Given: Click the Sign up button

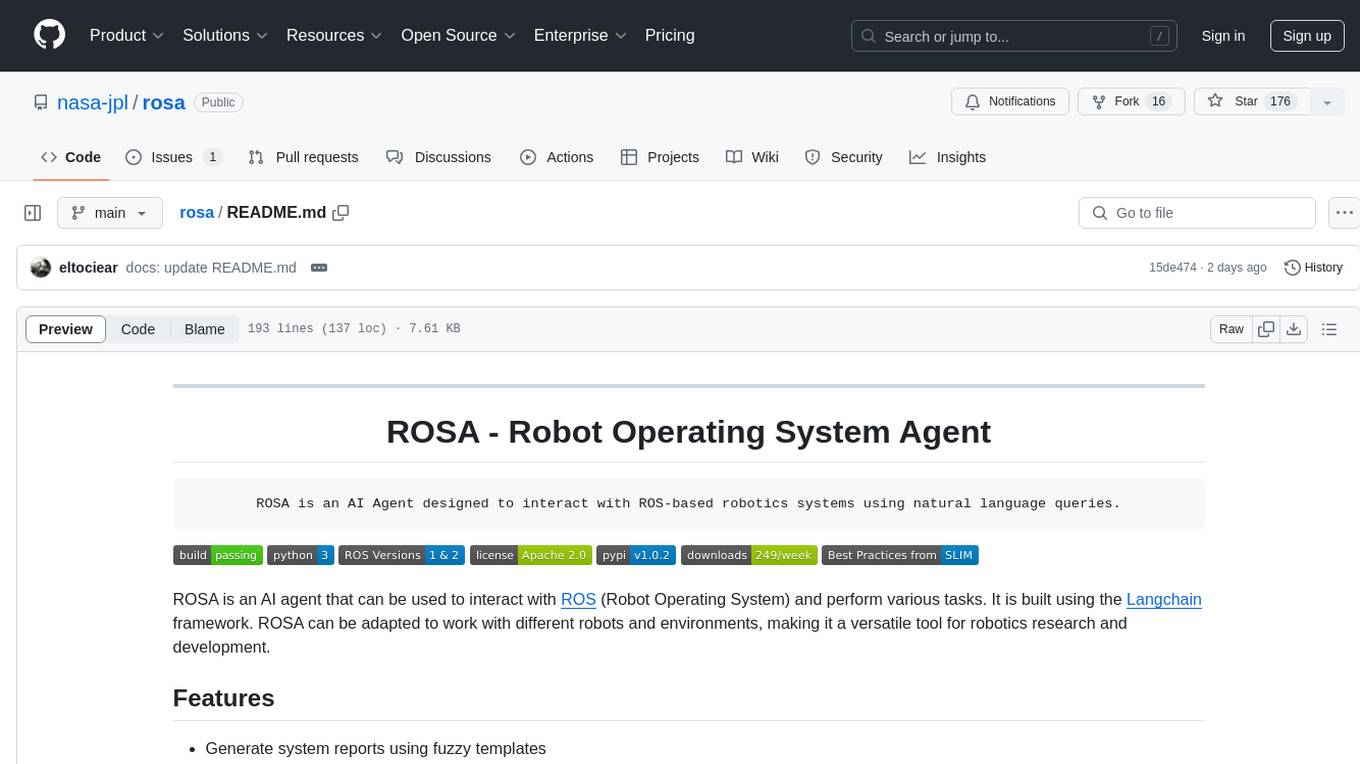Looking at the screenshot, I should [1307, 36].
